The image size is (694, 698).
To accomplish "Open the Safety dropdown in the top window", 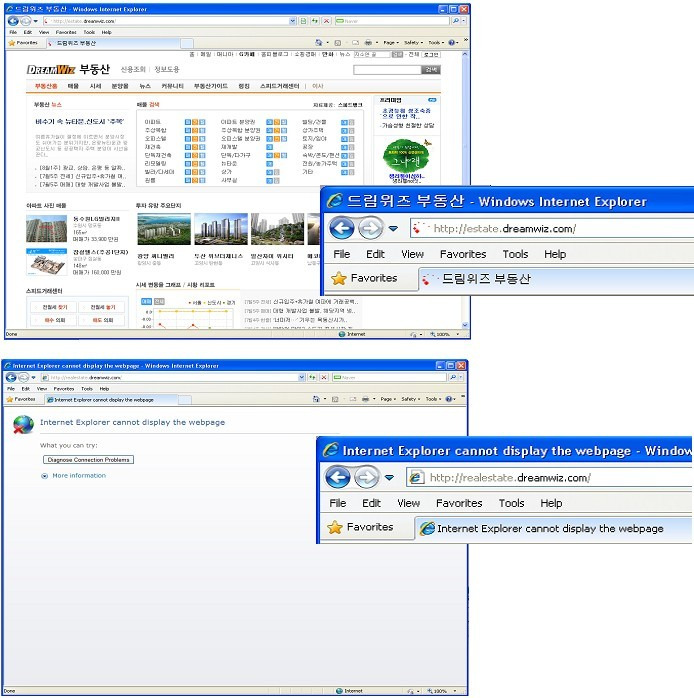I will click(x=413, y=43).
